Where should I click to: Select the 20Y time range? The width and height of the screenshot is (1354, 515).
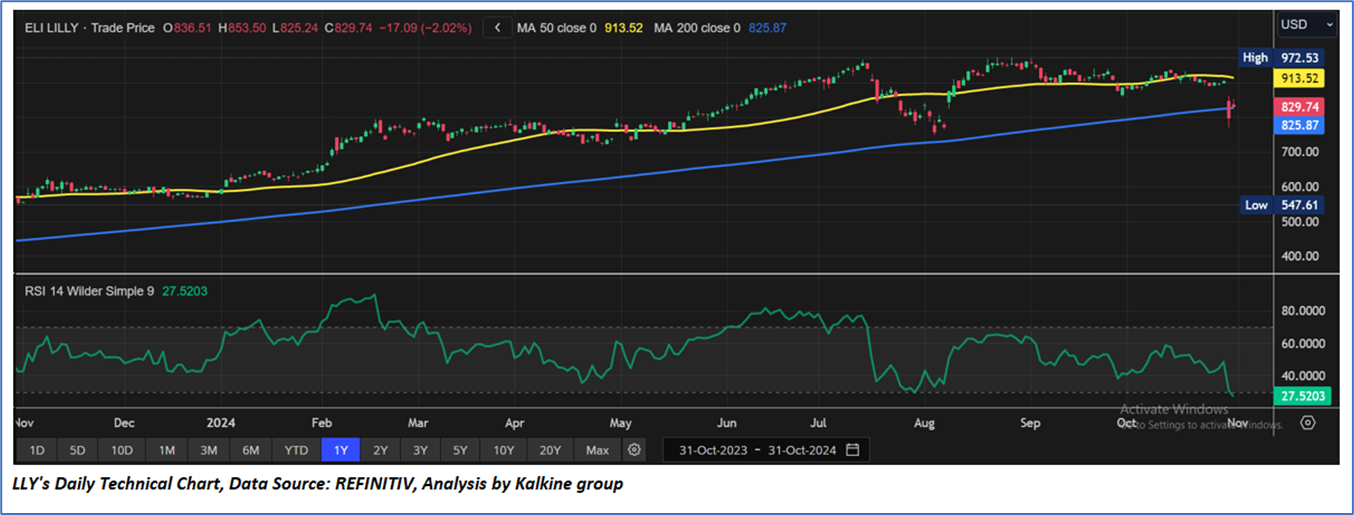coord(550,450)
